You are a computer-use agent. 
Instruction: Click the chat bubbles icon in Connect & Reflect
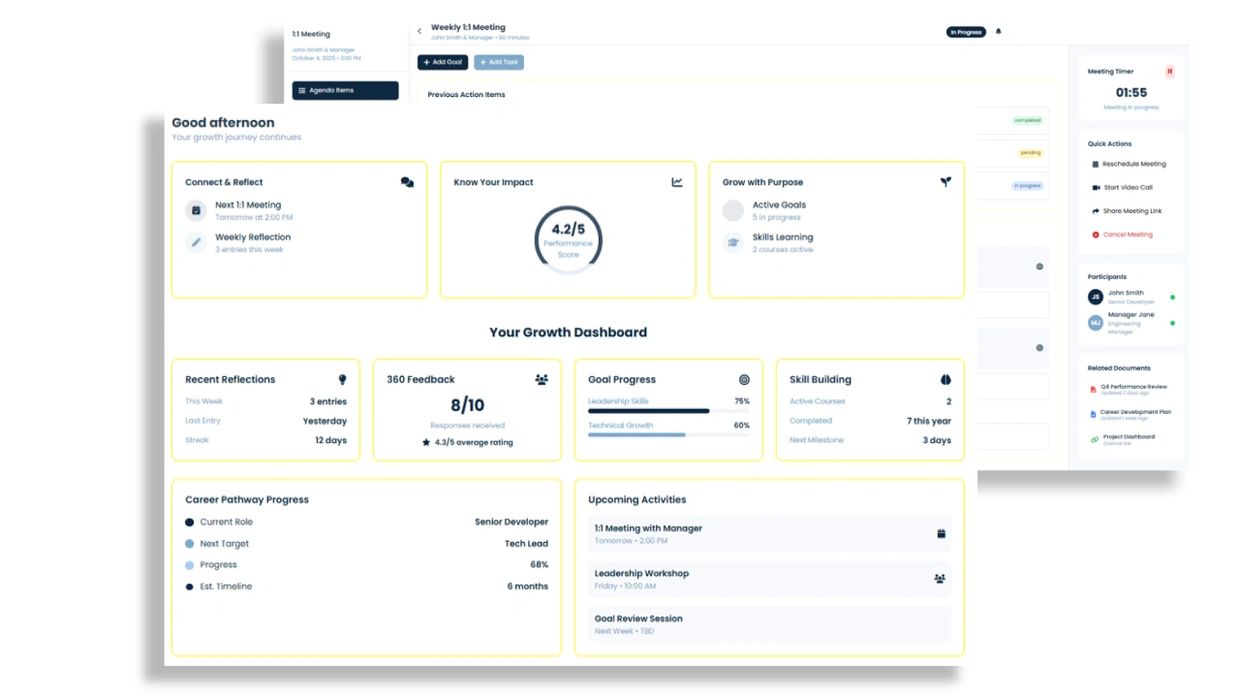[x=407, y=183]
